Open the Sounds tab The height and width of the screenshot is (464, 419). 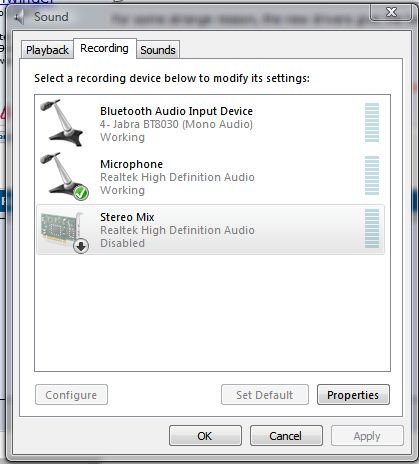click(x=158, y=50)
